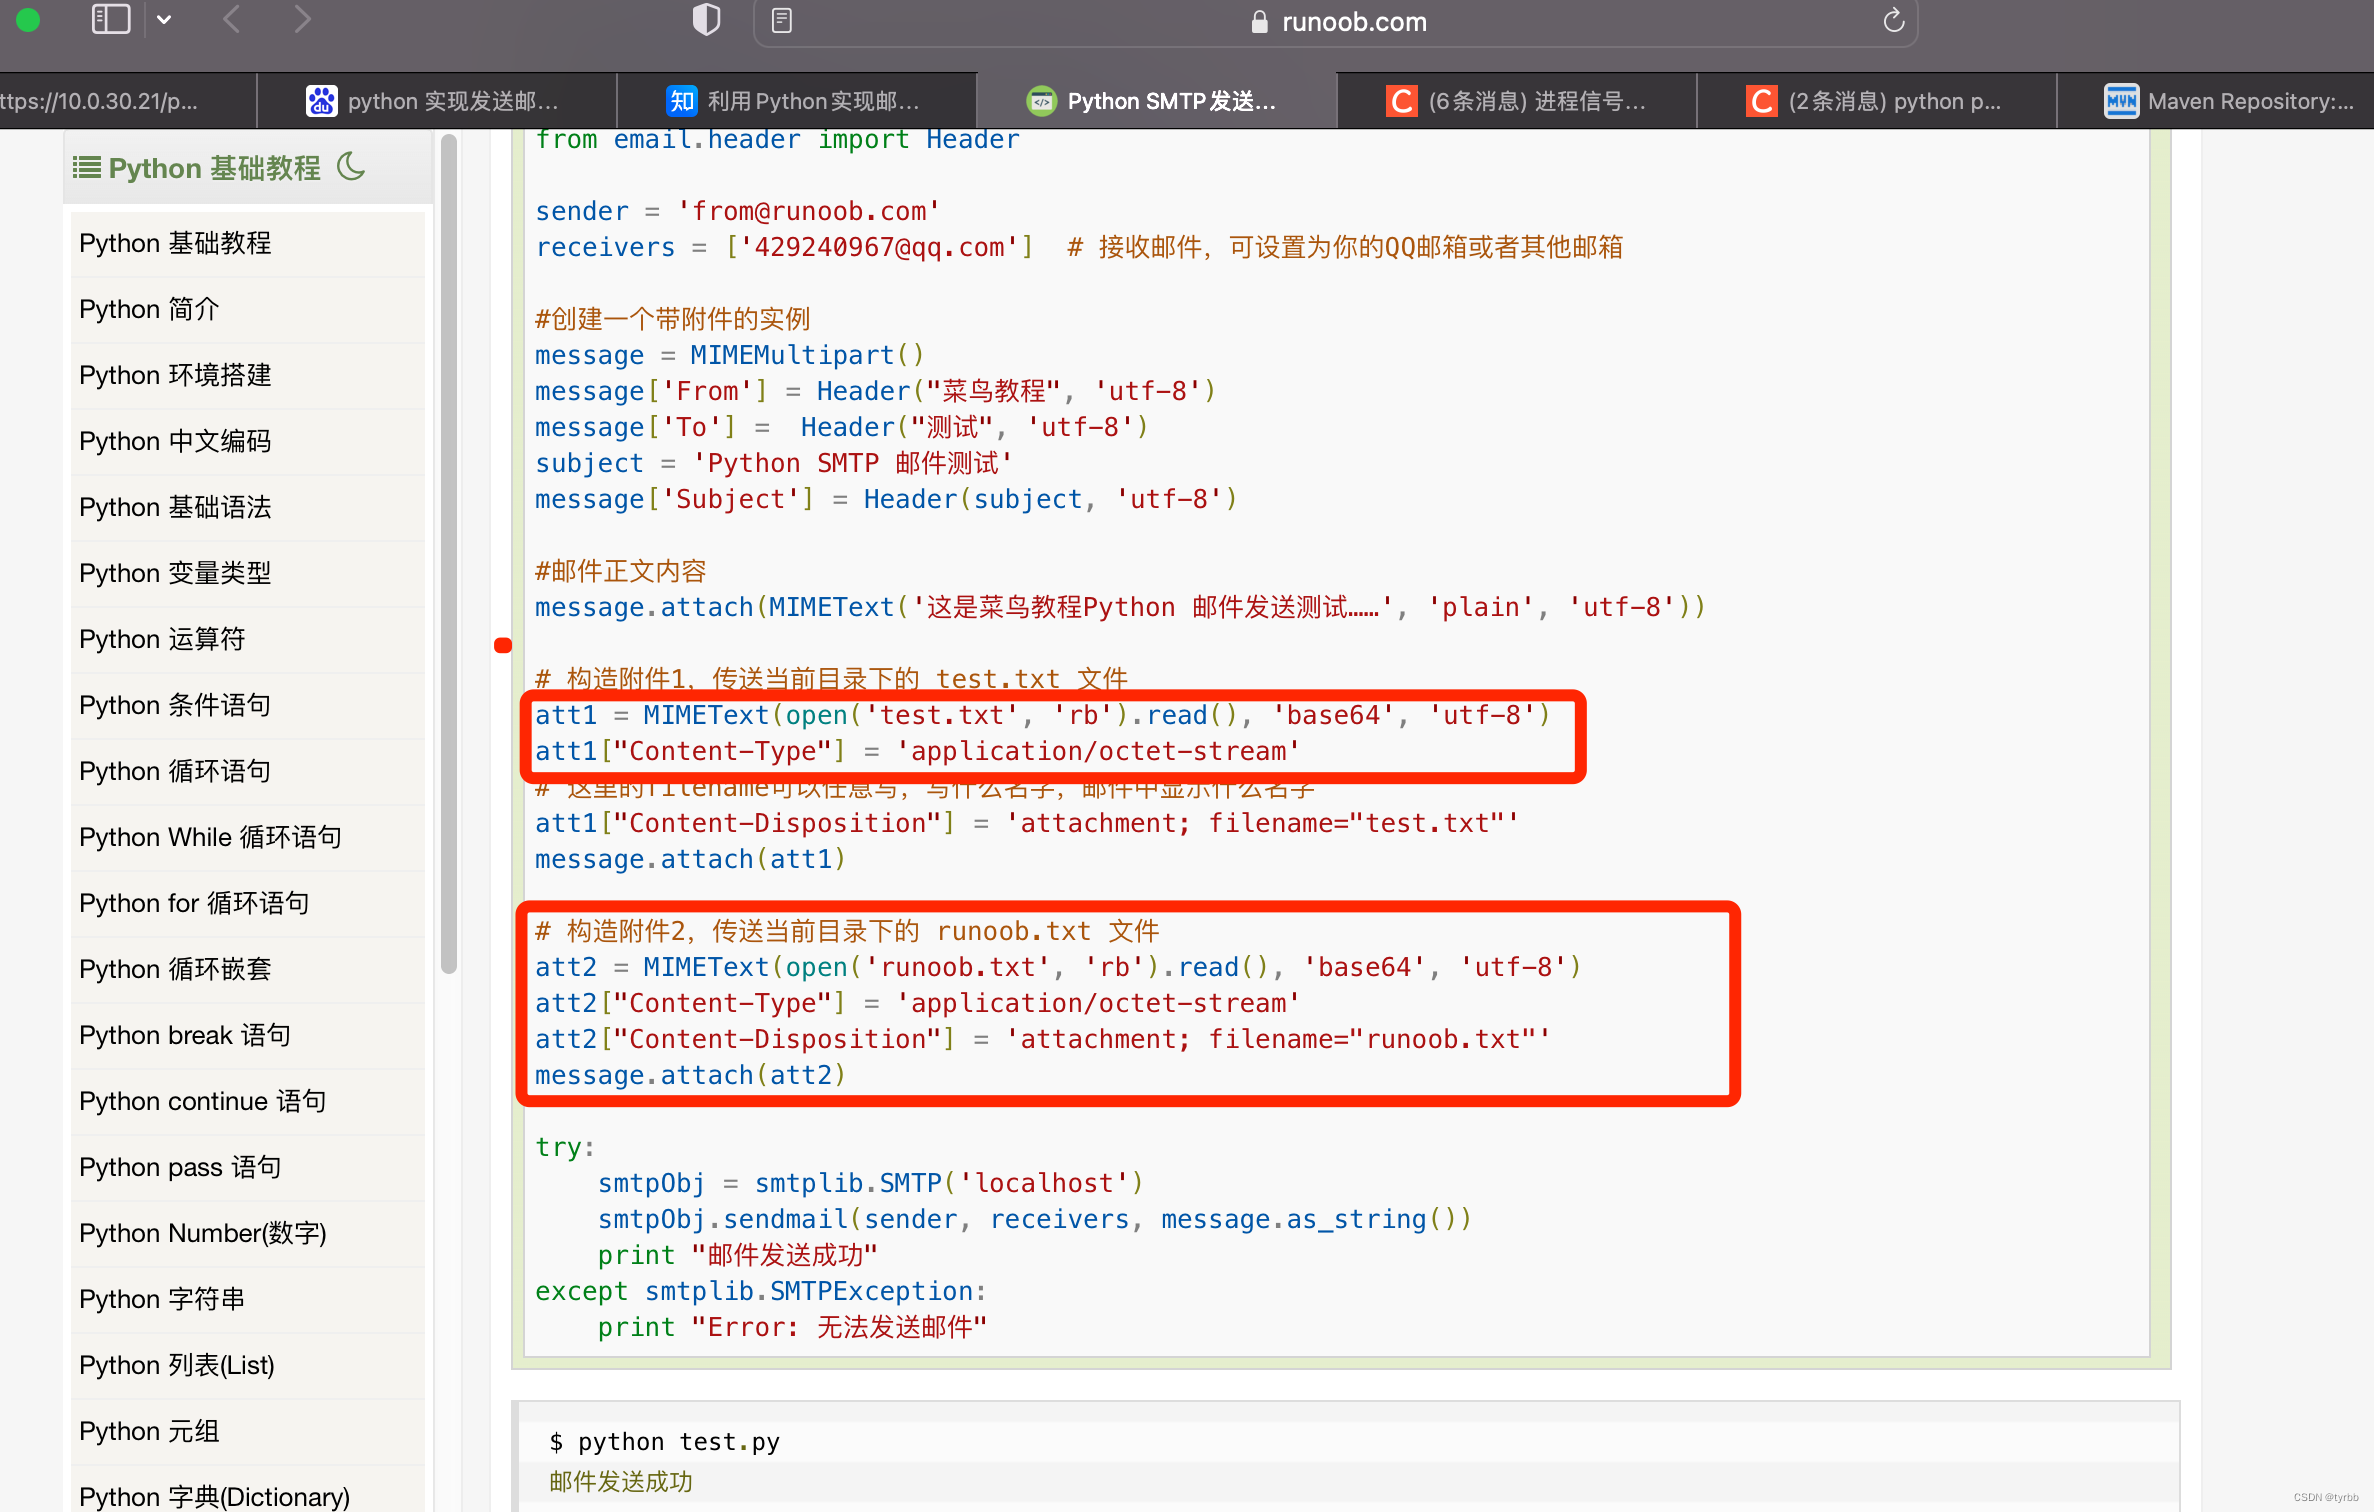The height and width of the screenshot is (1512, 2374).
Task: Click the 'from email.header import Header' line
Action: [x=777, y=140]
